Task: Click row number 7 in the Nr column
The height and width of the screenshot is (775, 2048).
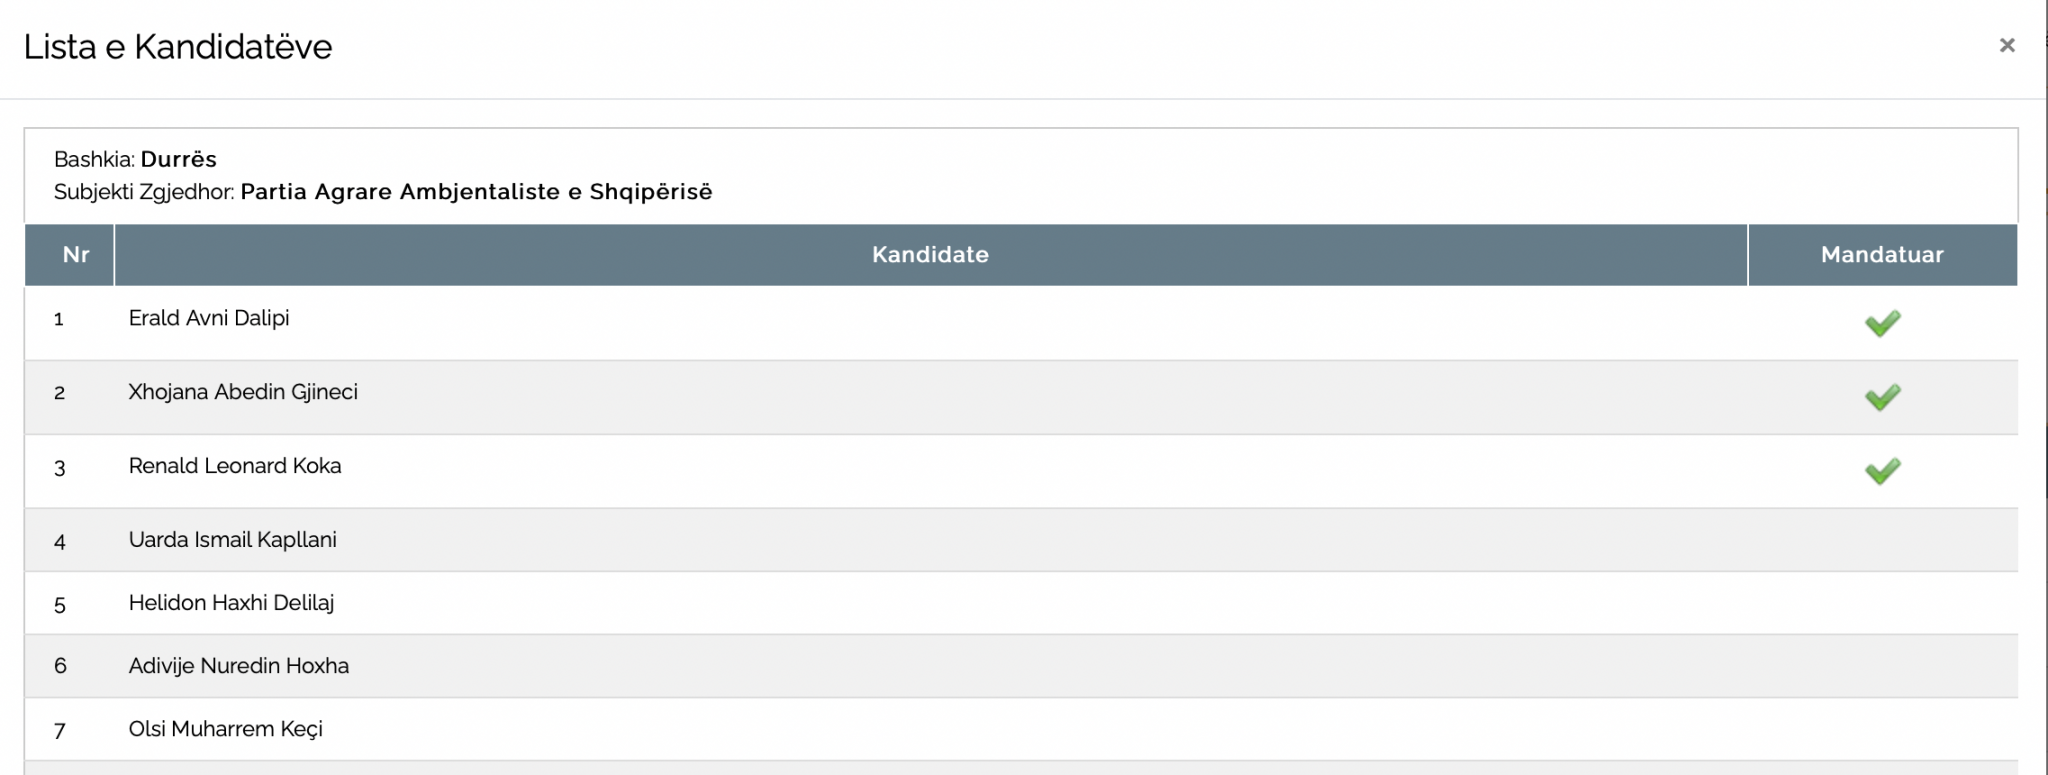Action: click(x=60, y=731)
